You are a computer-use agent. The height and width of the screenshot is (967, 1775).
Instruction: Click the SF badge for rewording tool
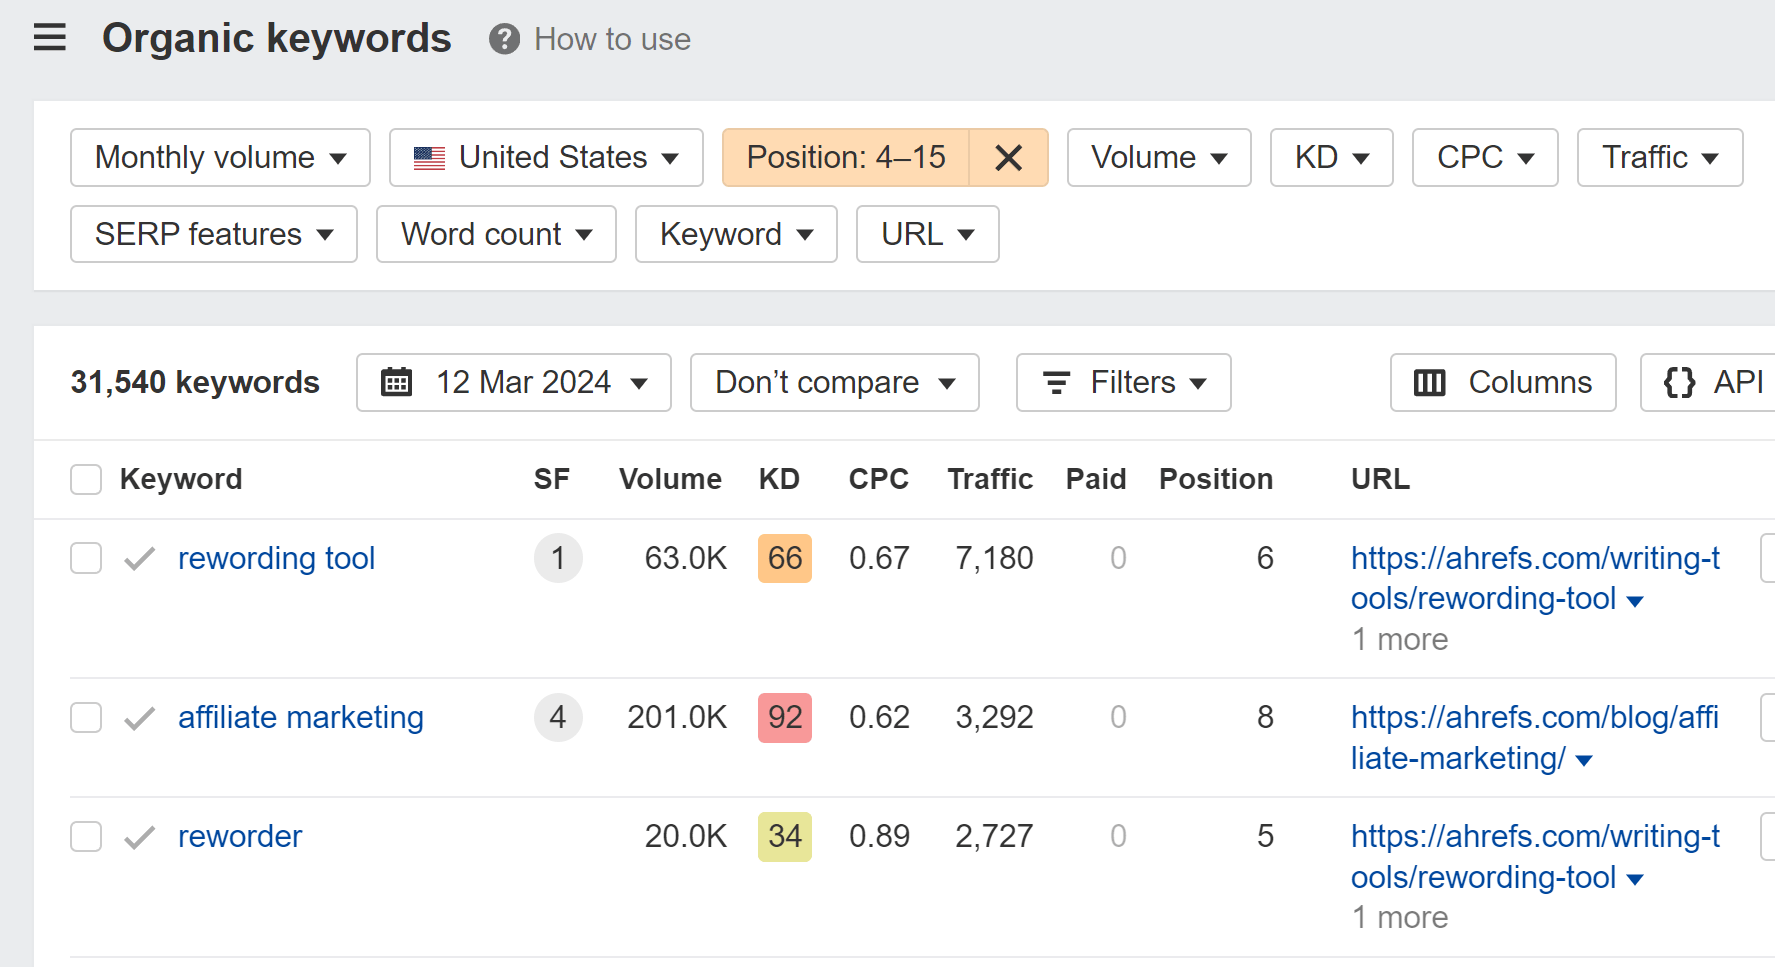(x=558, y=558)
